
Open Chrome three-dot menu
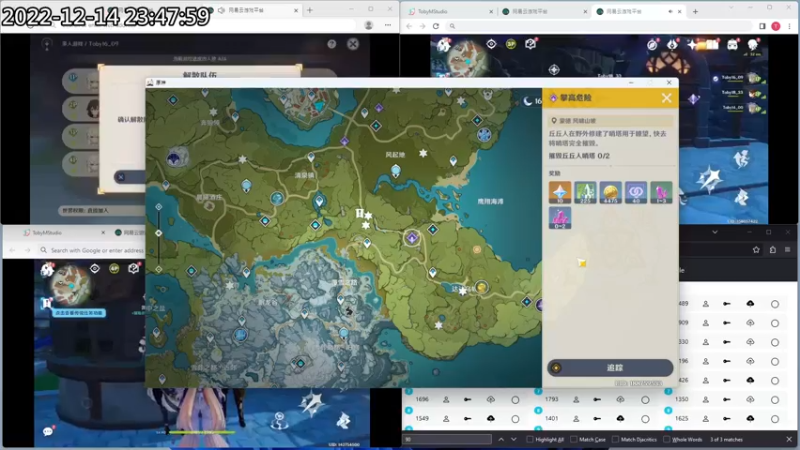point(789,26)
